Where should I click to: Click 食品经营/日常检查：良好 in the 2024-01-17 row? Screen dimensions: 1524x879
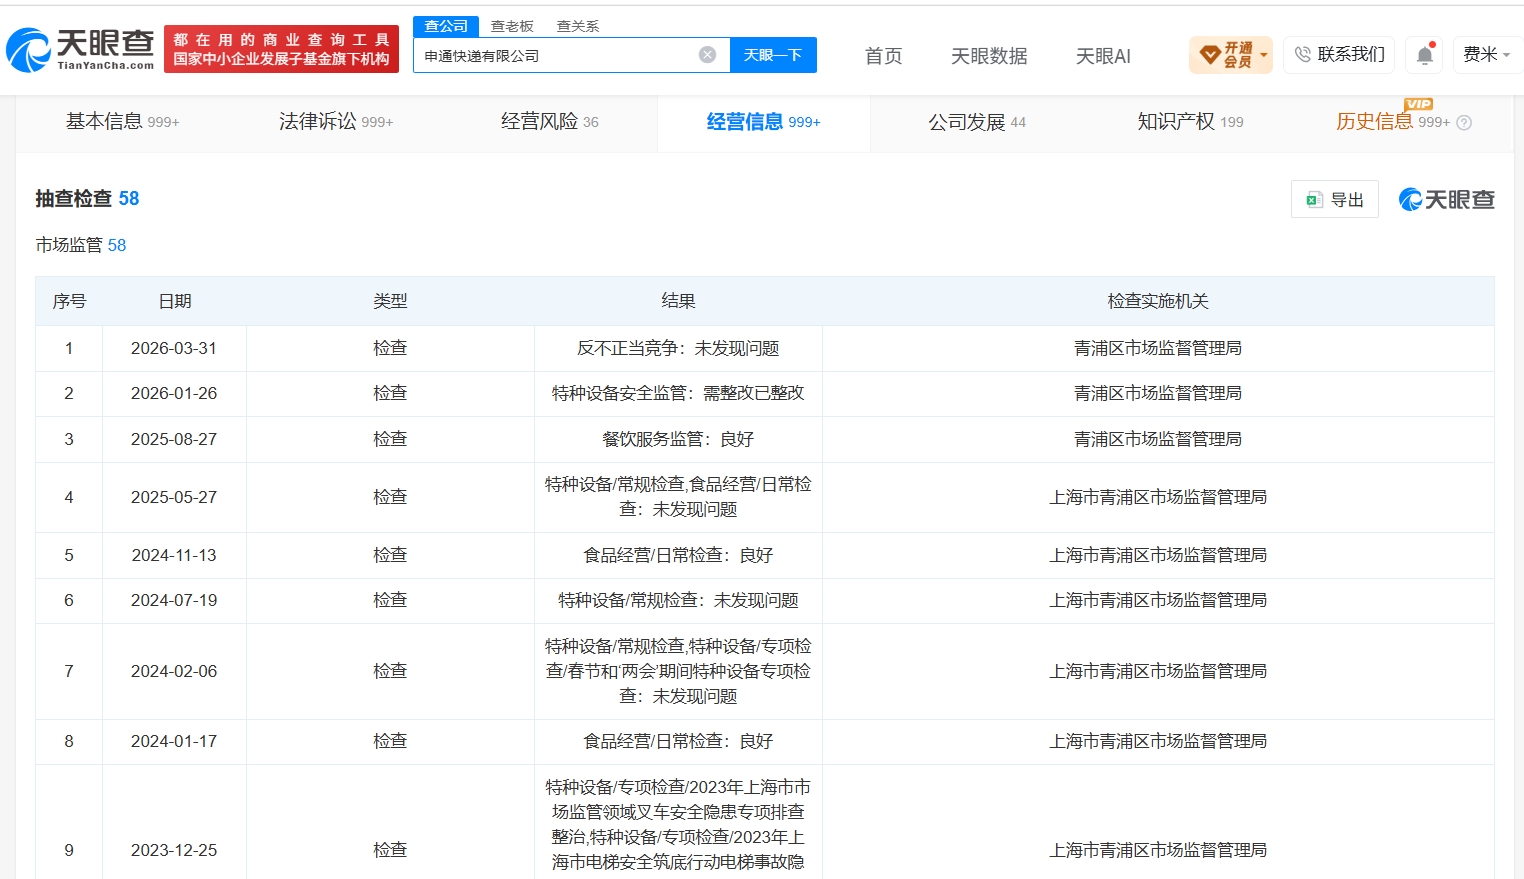[x=678, y=741]
